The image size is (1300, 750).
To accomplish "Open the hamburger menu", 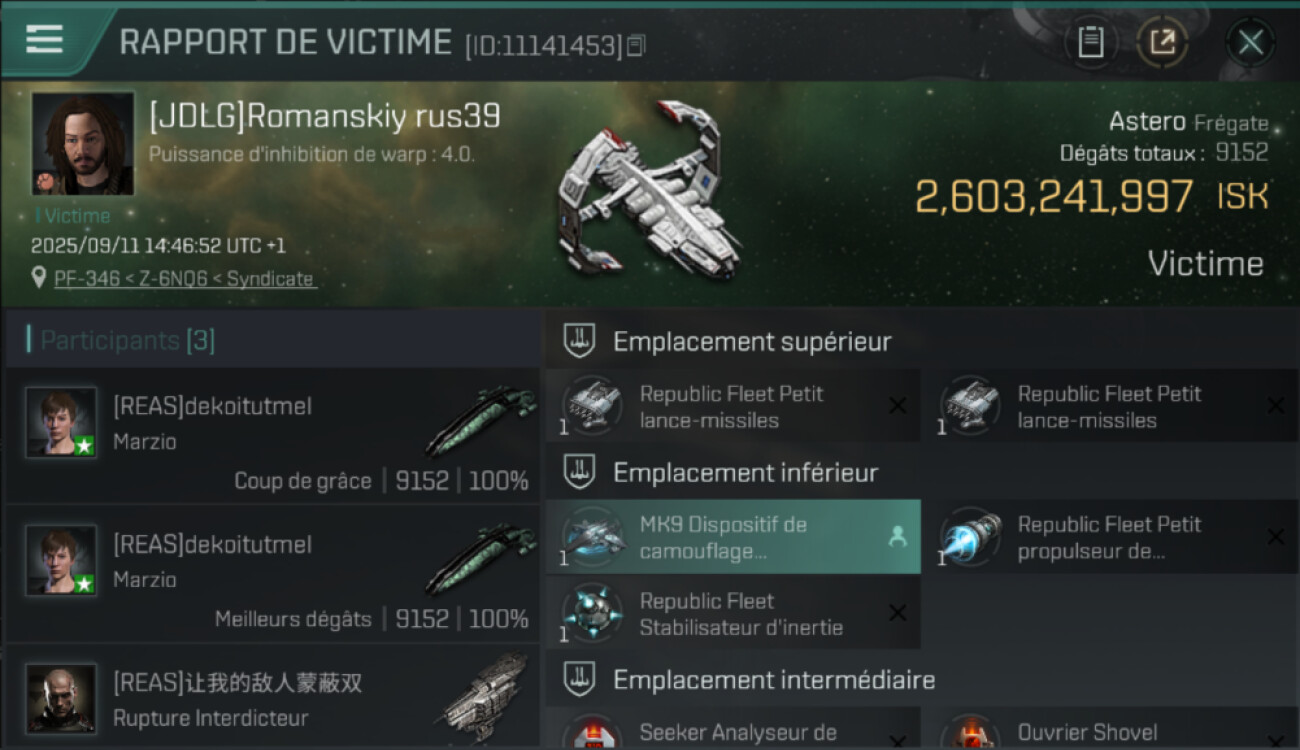I will 44,40.
